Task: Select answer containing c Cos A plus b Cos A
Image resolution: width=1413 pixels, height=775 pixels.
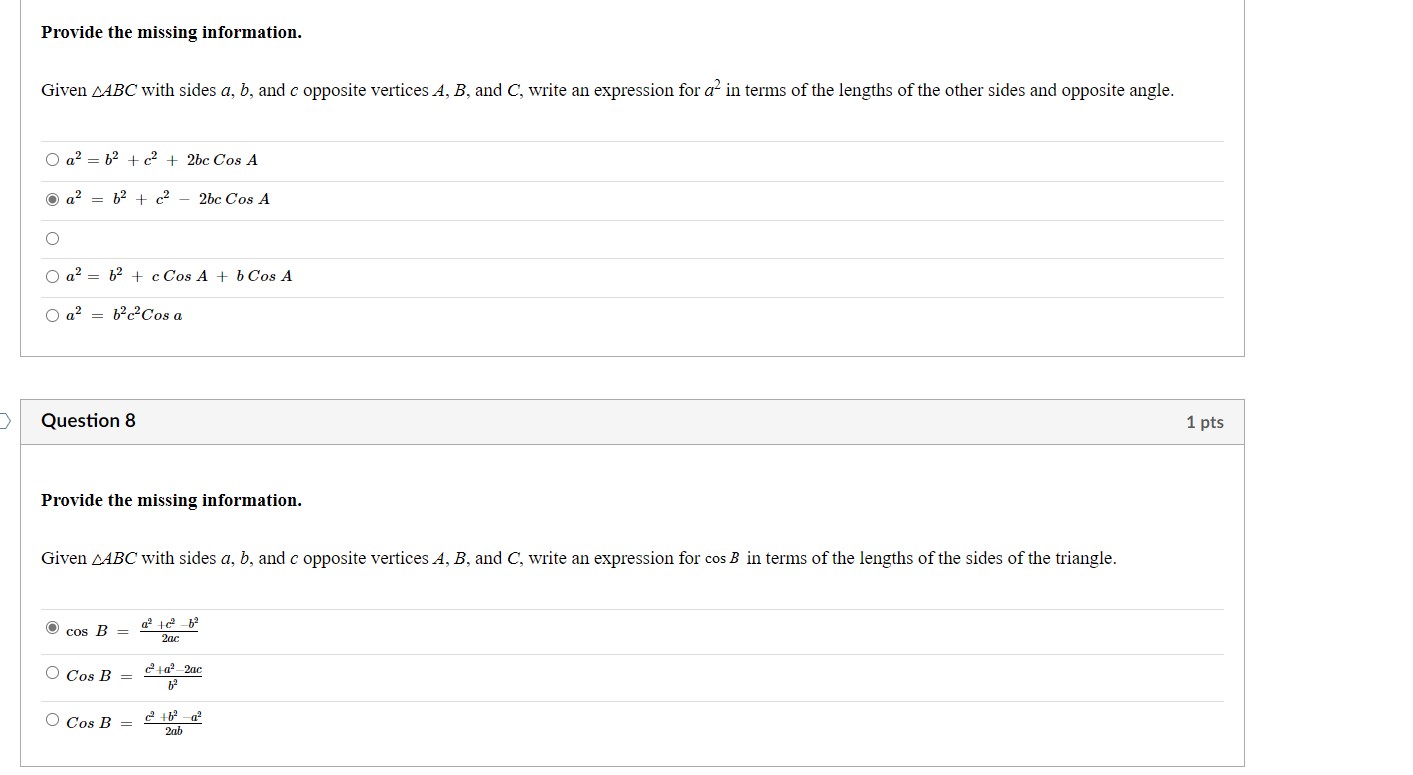Action: [51, 276]
